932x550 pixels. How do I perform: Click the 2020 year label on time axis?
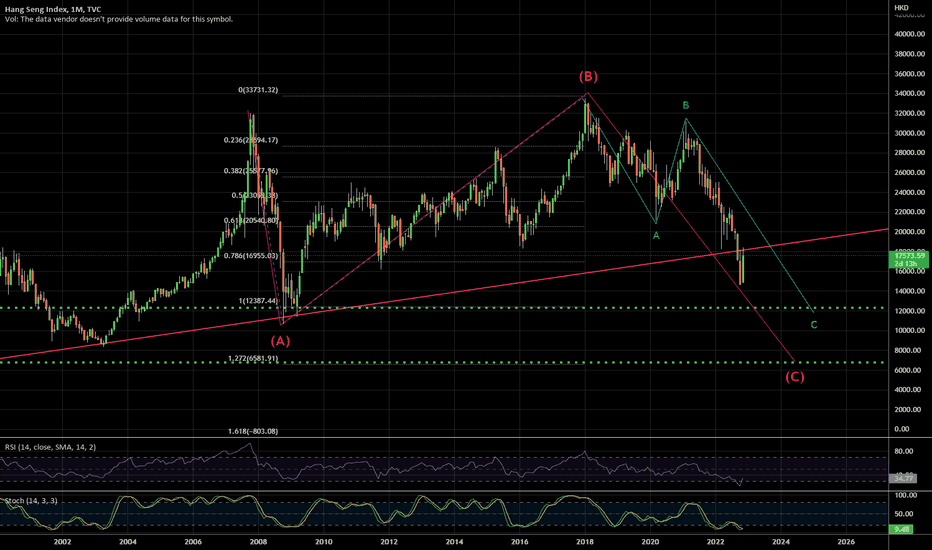(650, 542)
